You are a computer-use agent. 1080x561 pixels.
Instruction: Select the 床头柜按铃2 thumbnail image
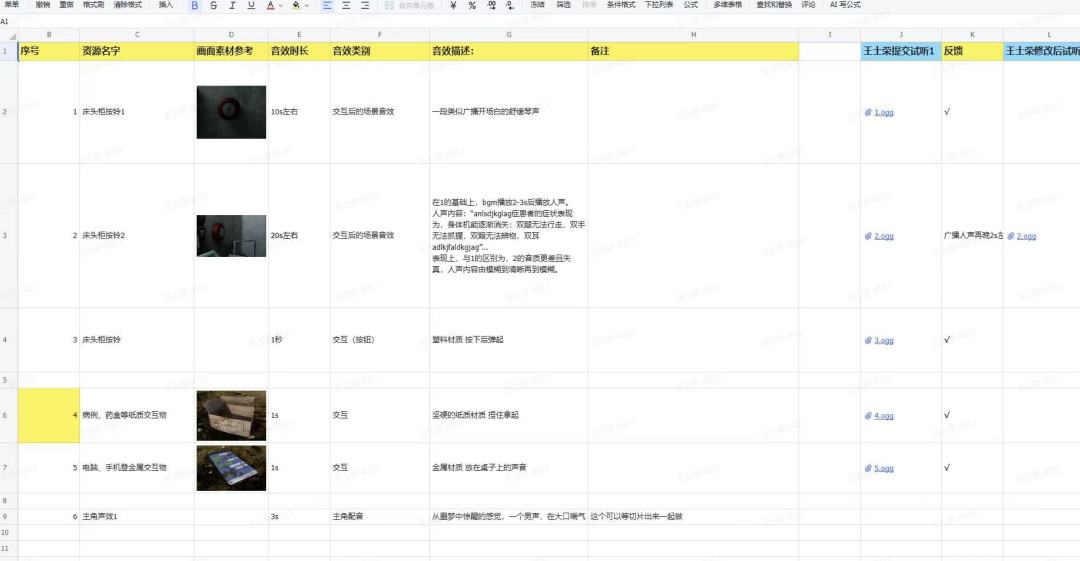coord(231,236)
